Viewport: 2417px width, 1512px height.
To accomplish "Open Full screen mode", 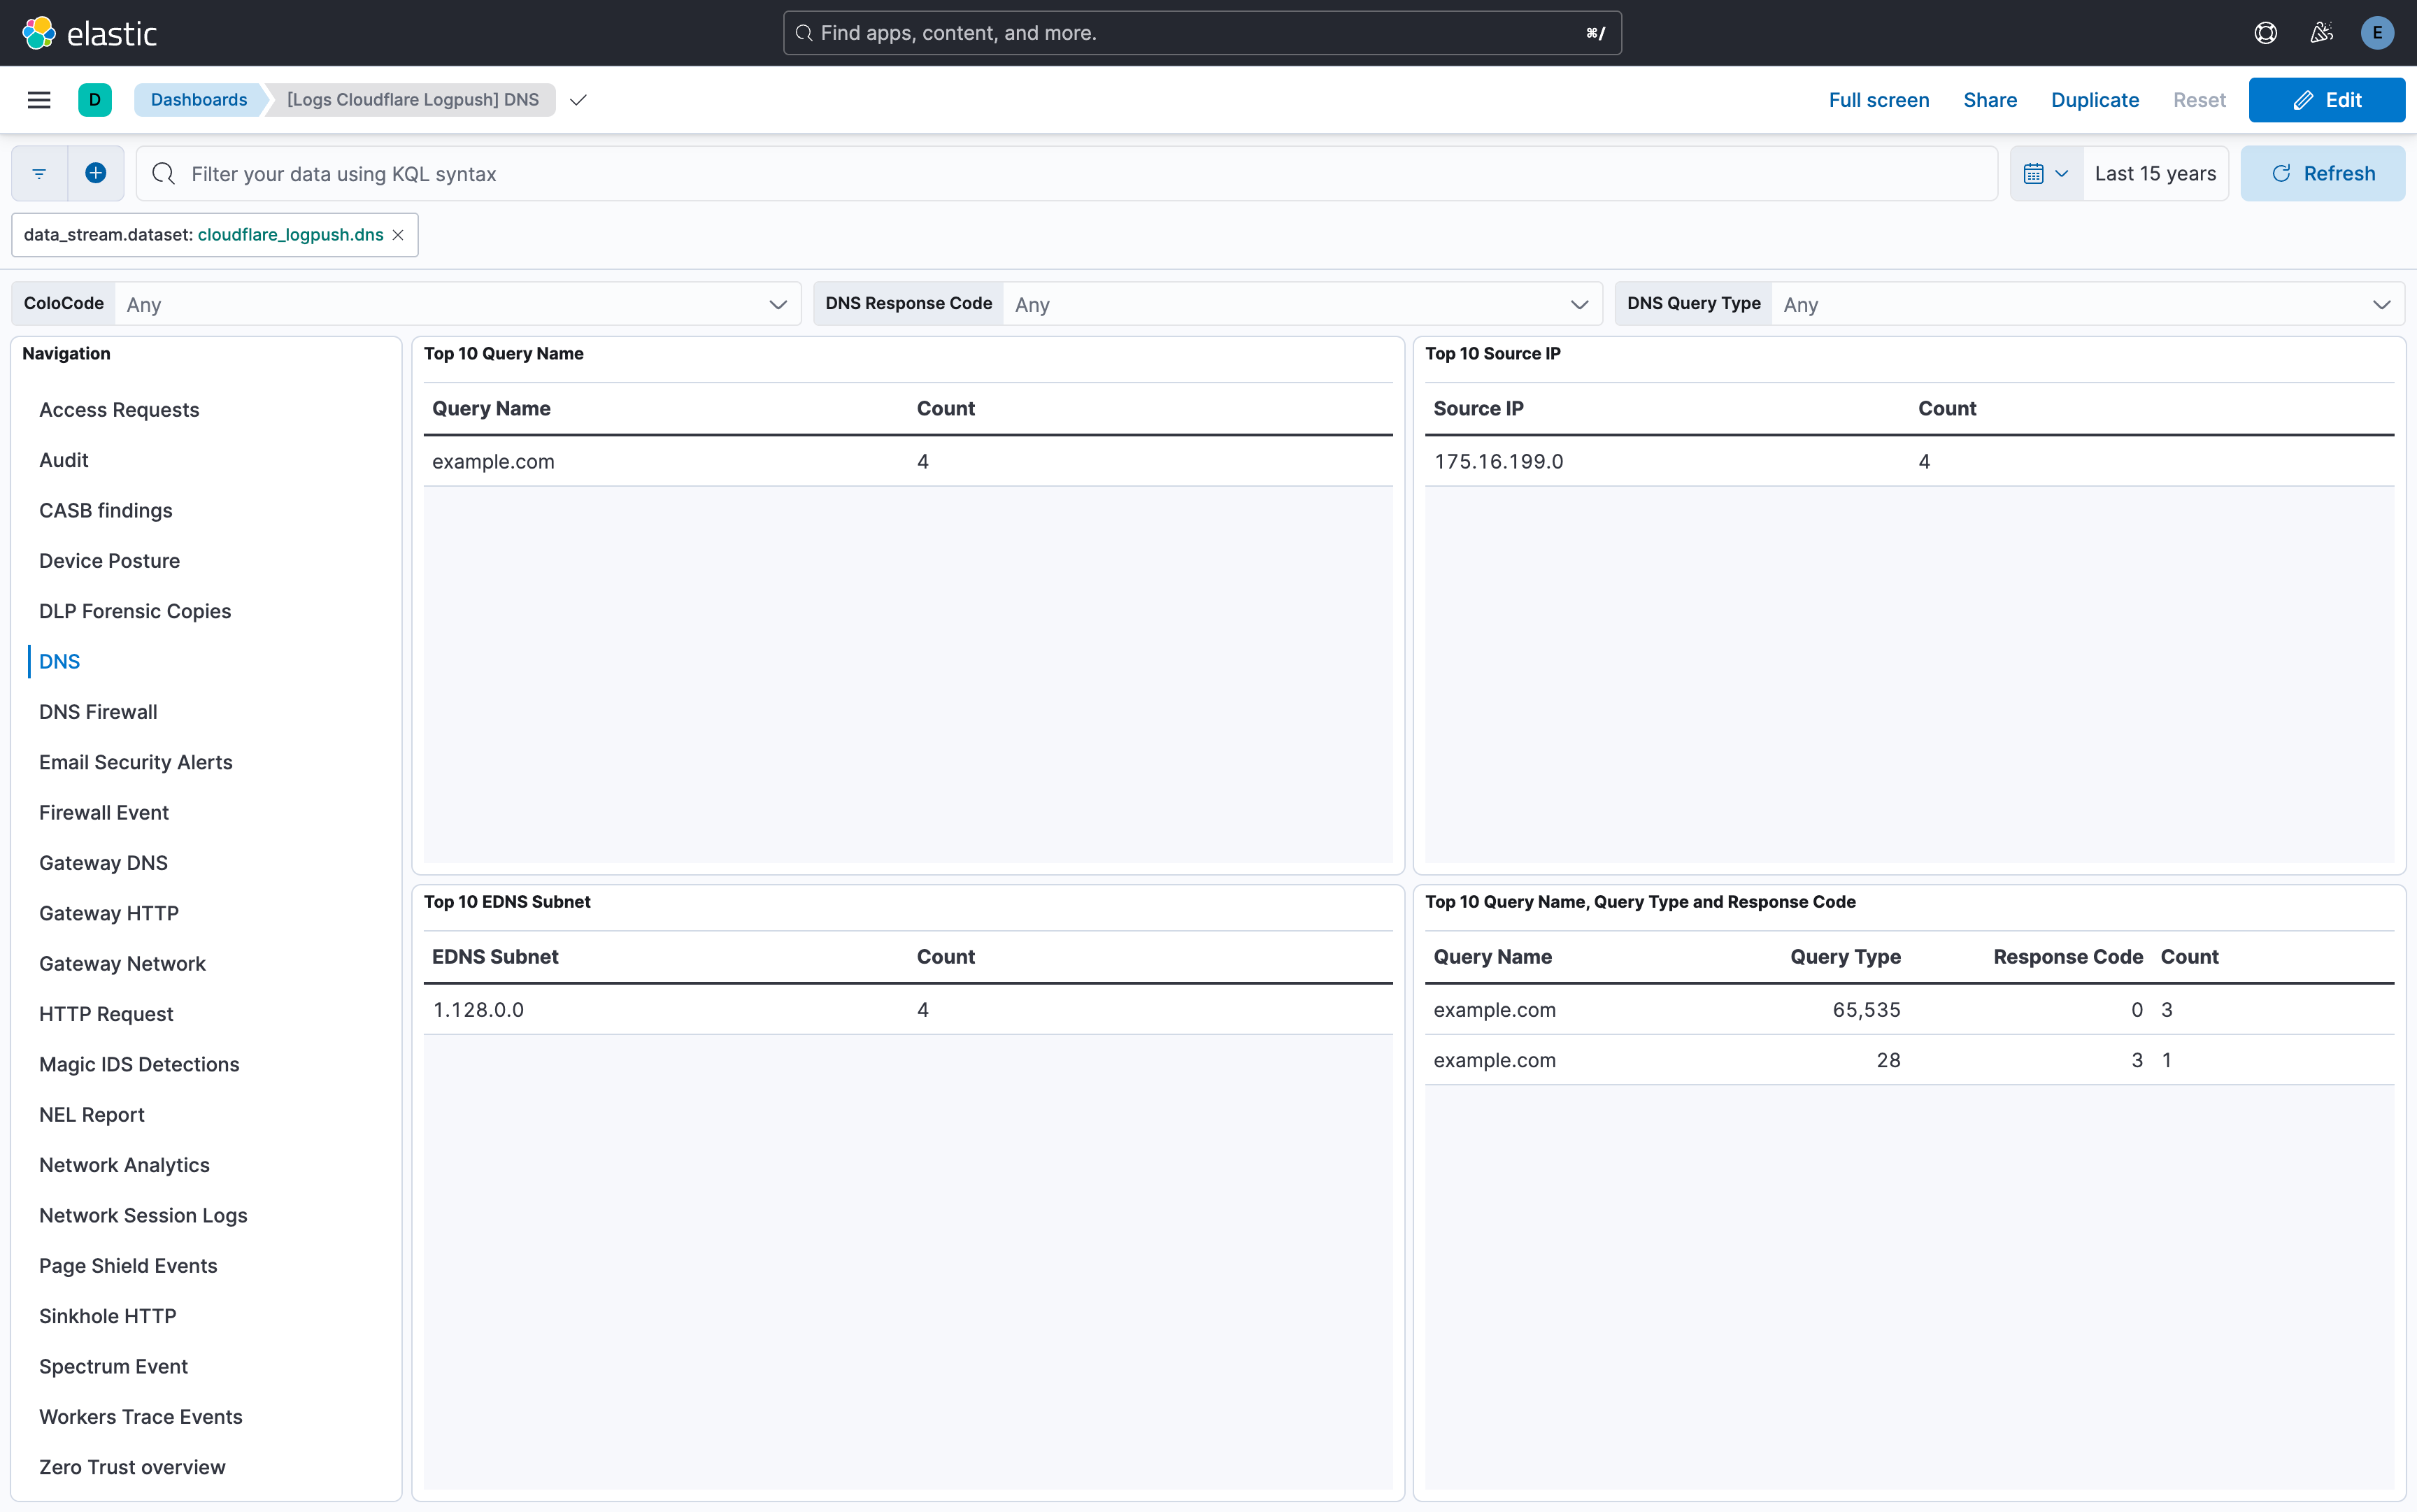I will (1878, 100).
